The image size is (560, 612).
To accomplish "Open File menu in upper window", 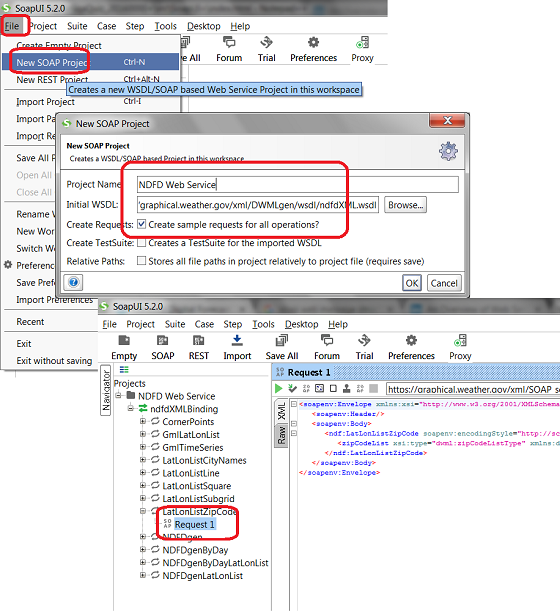I will tap(12, 26).
